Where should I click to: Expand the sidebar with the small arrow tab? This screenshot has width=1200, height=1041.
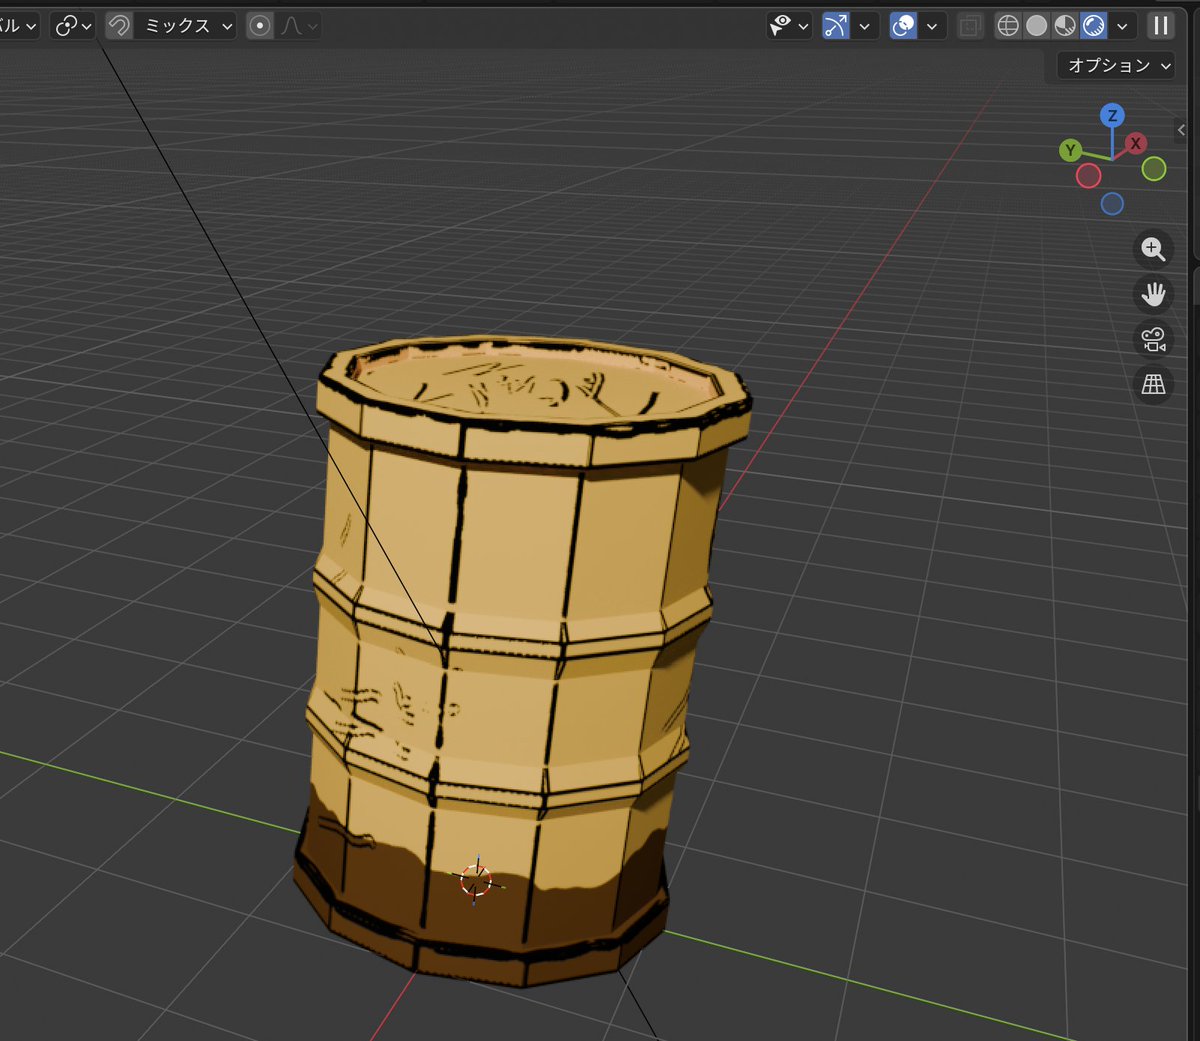[x=1181, y=130]
